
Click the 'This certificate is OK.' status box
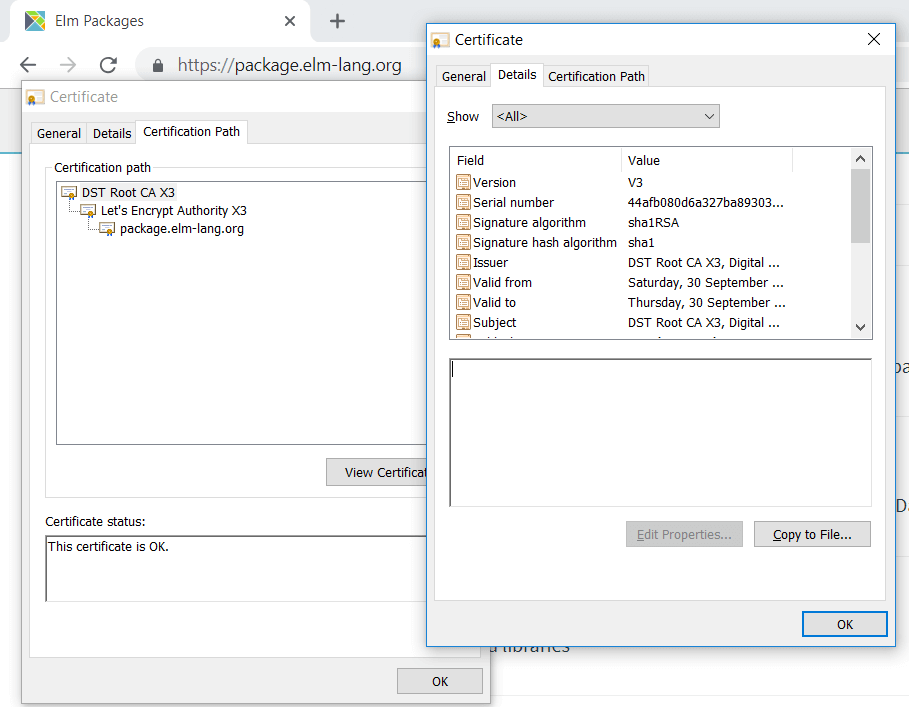pyautogui.click(x=236, y=568)
